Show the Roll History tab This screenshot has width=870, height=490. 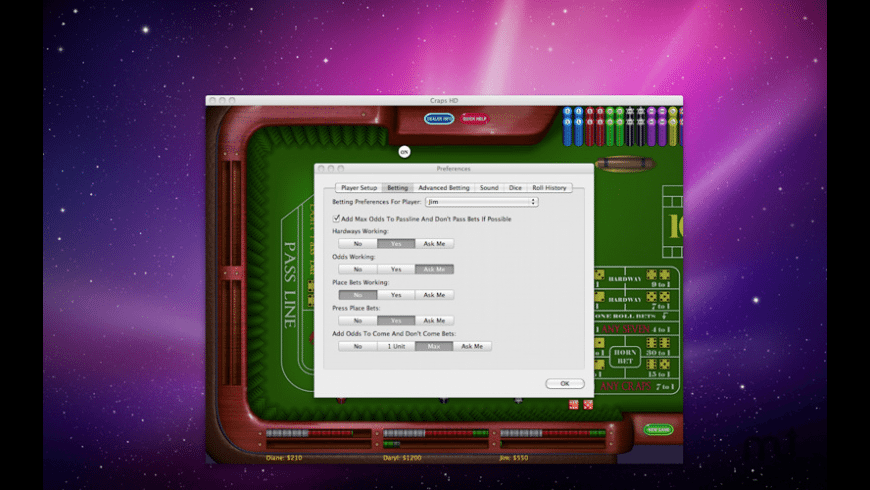tap(549, 188)
